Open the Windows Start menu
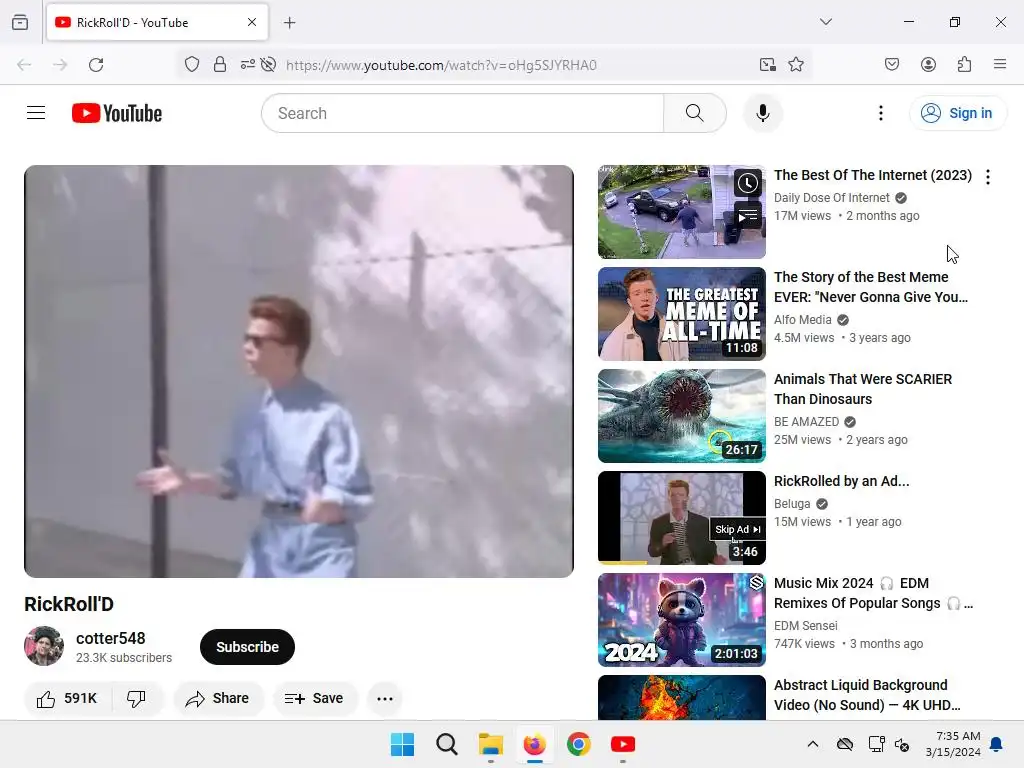Screen dimensions: 1024x768 pyautogui.click(x=402, y=744)
